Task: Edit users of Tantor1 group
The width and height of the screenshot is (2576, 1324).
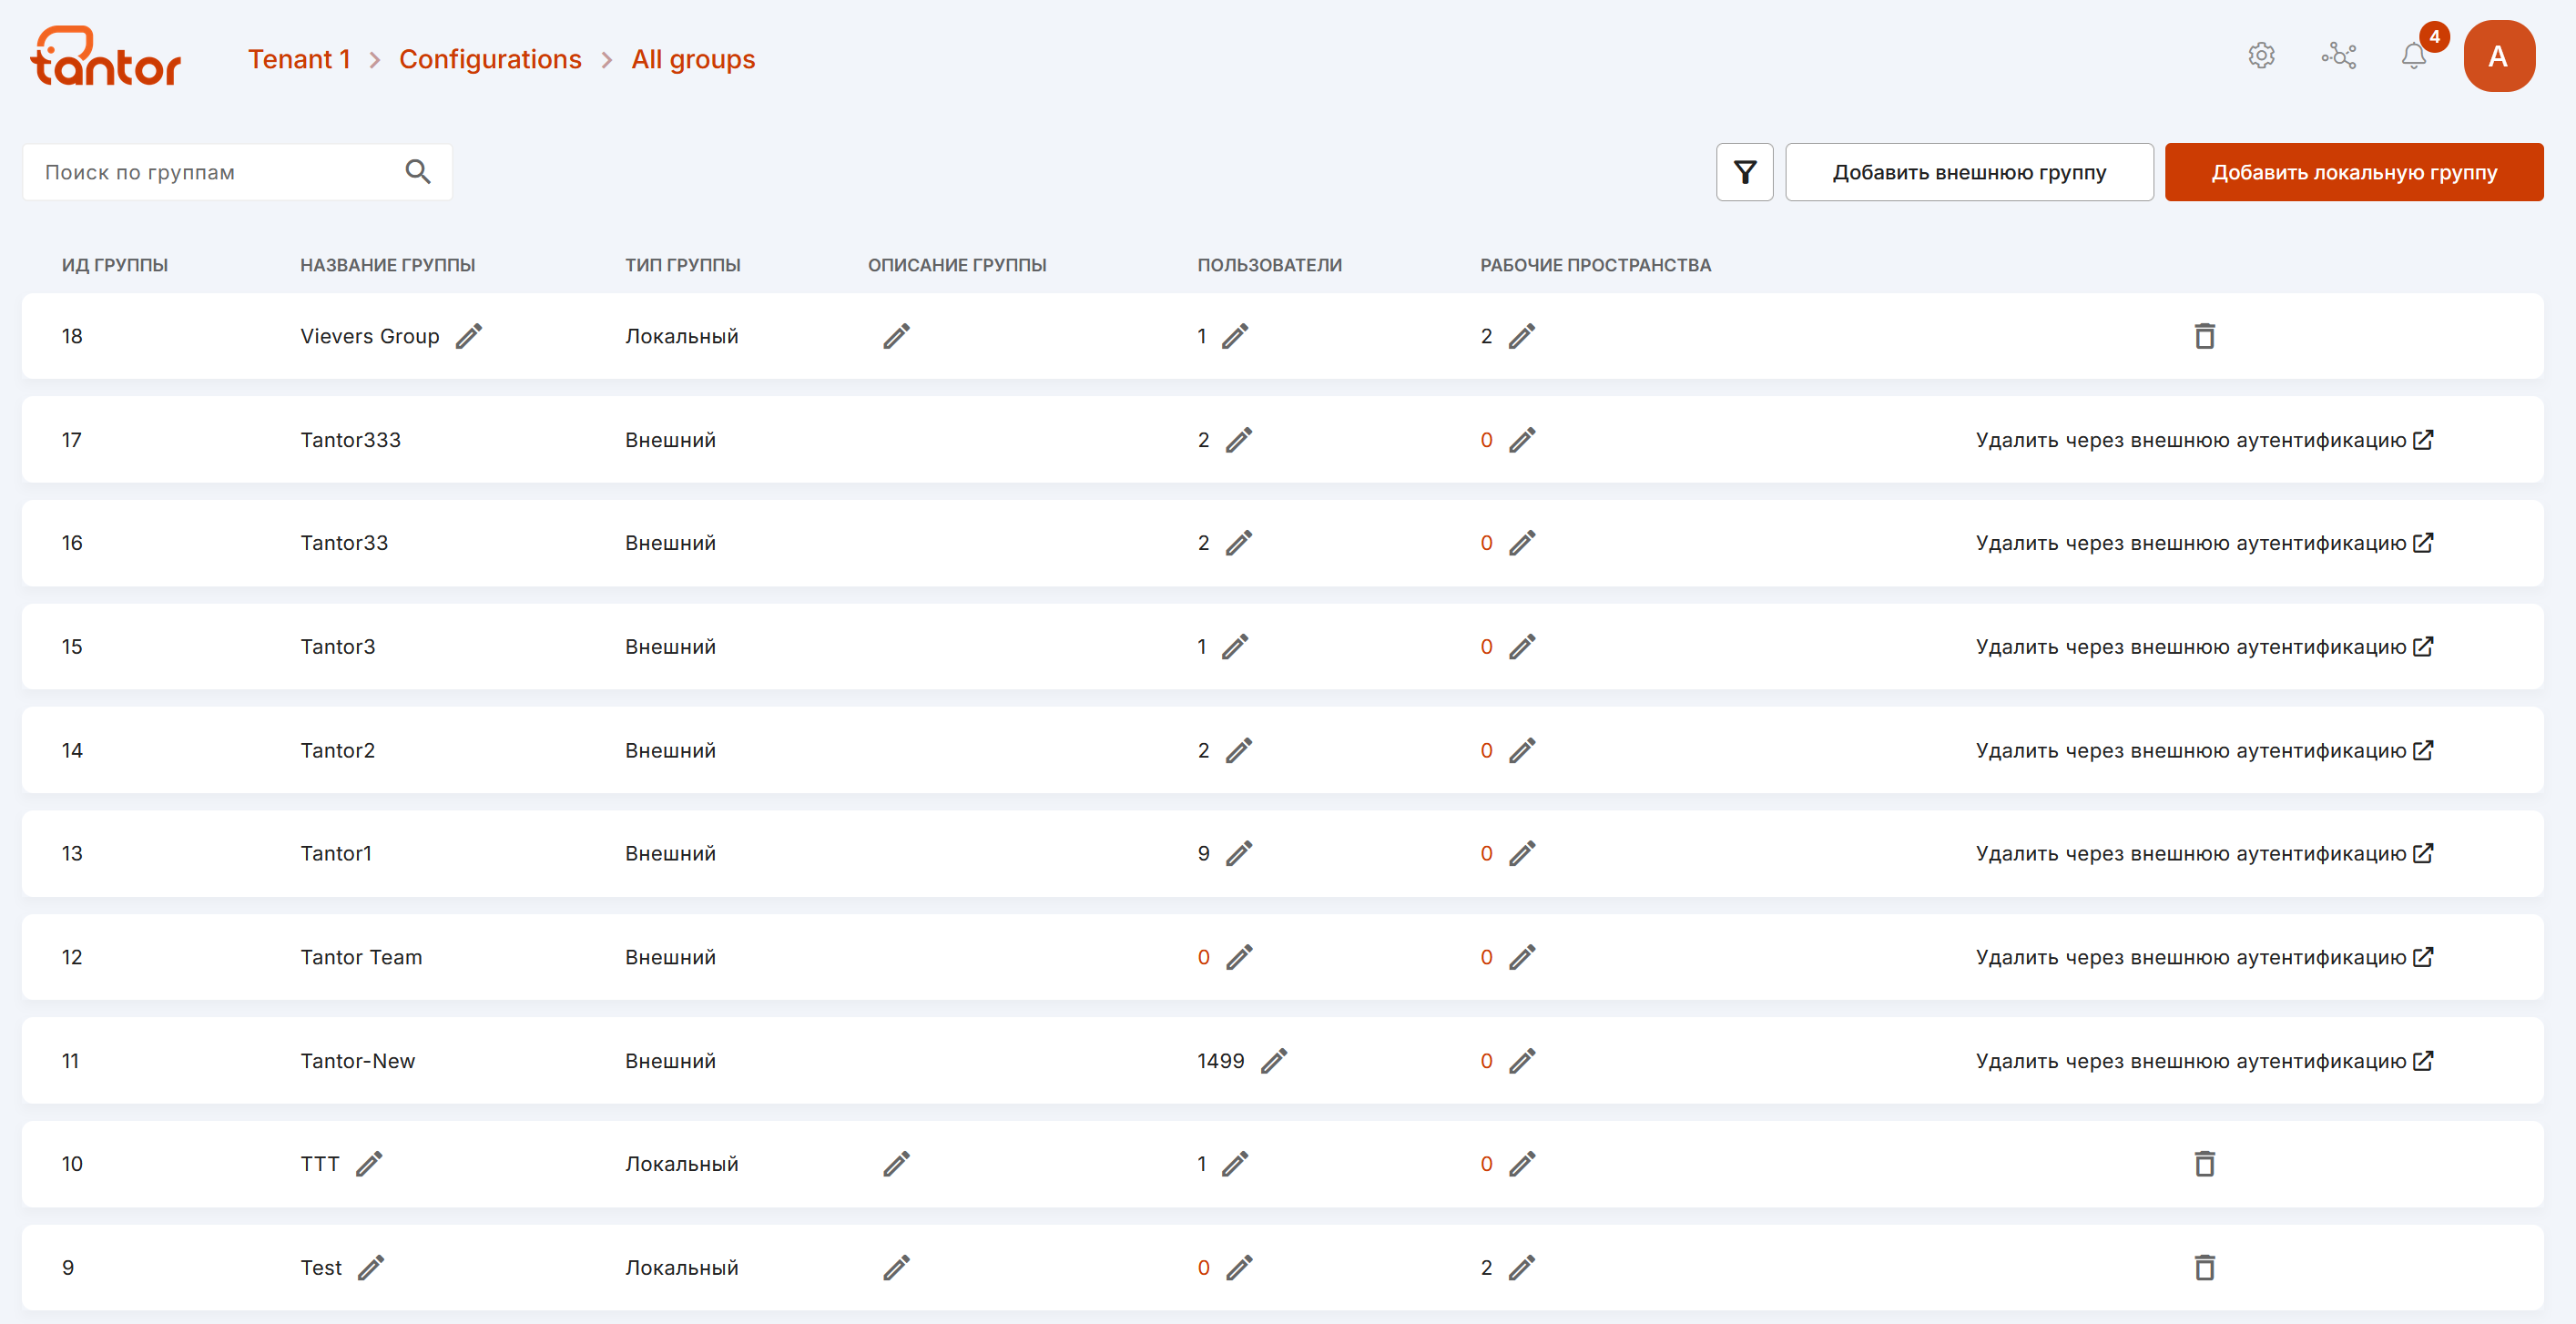Action: (x=1239, y=853)
